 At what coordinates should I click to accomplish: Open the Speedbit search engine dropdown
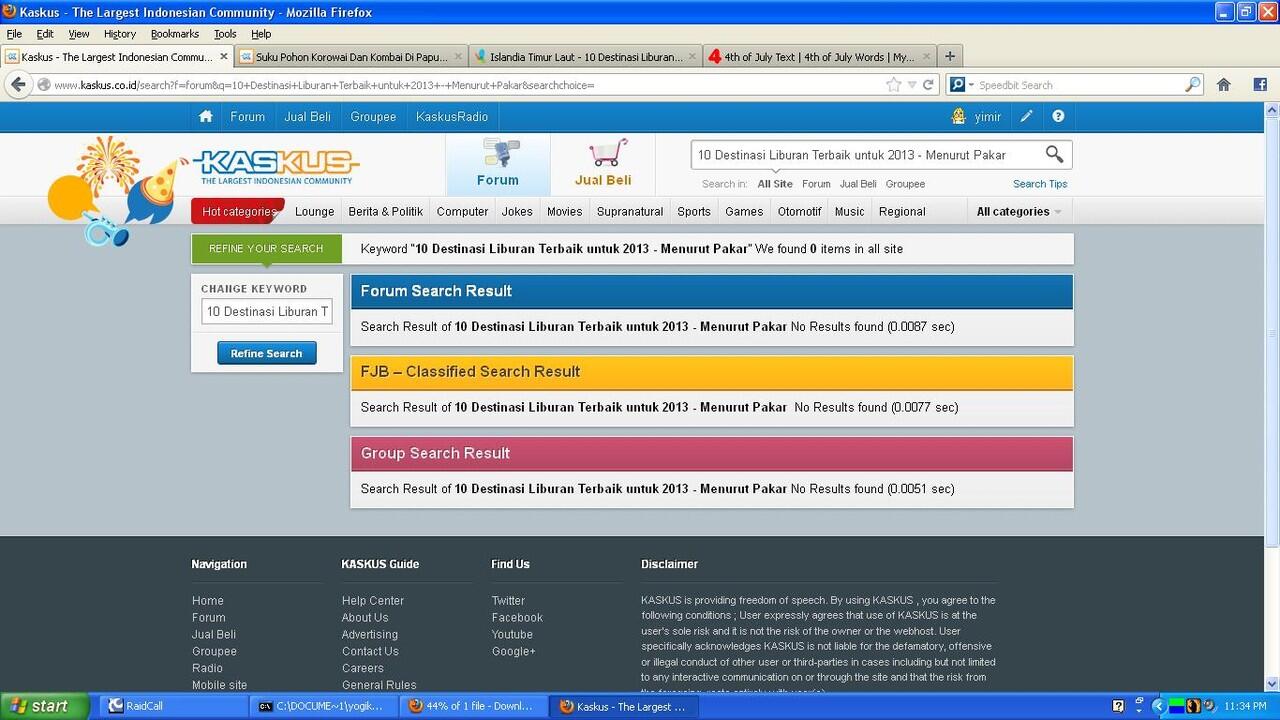970,85
